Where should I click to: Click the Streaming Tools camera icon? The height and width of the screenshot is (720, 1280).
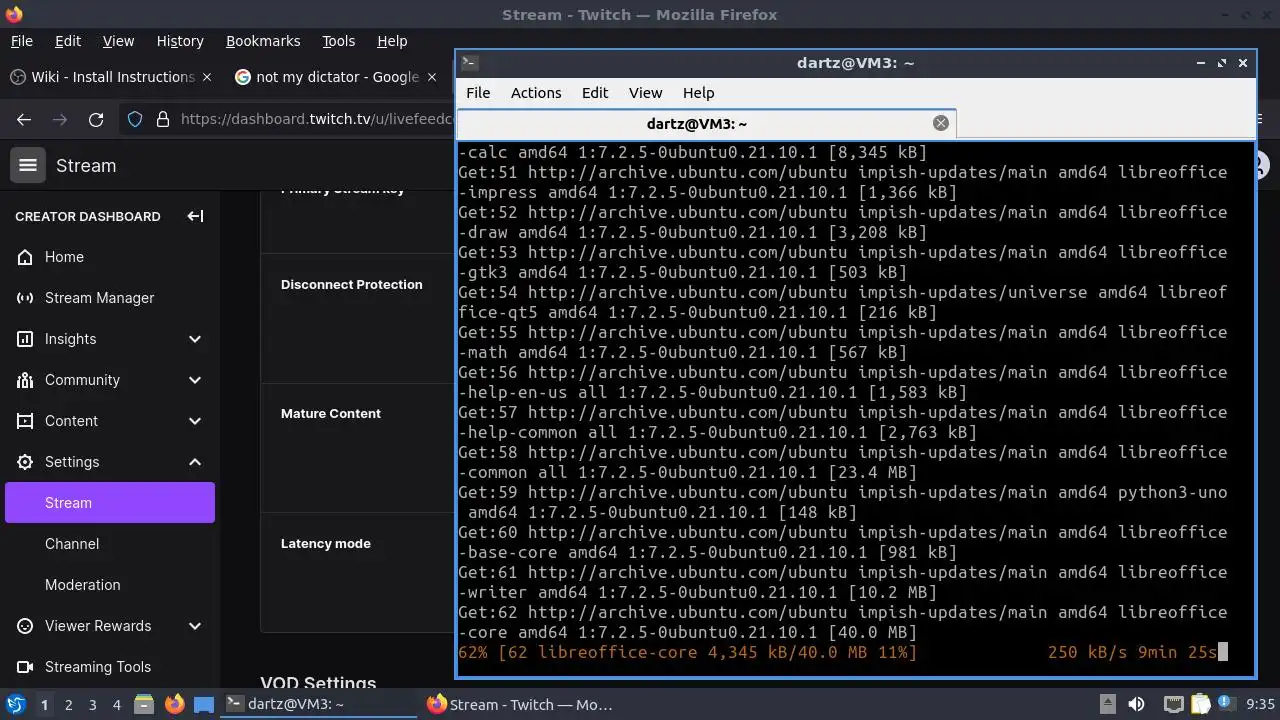click(25, 667)
